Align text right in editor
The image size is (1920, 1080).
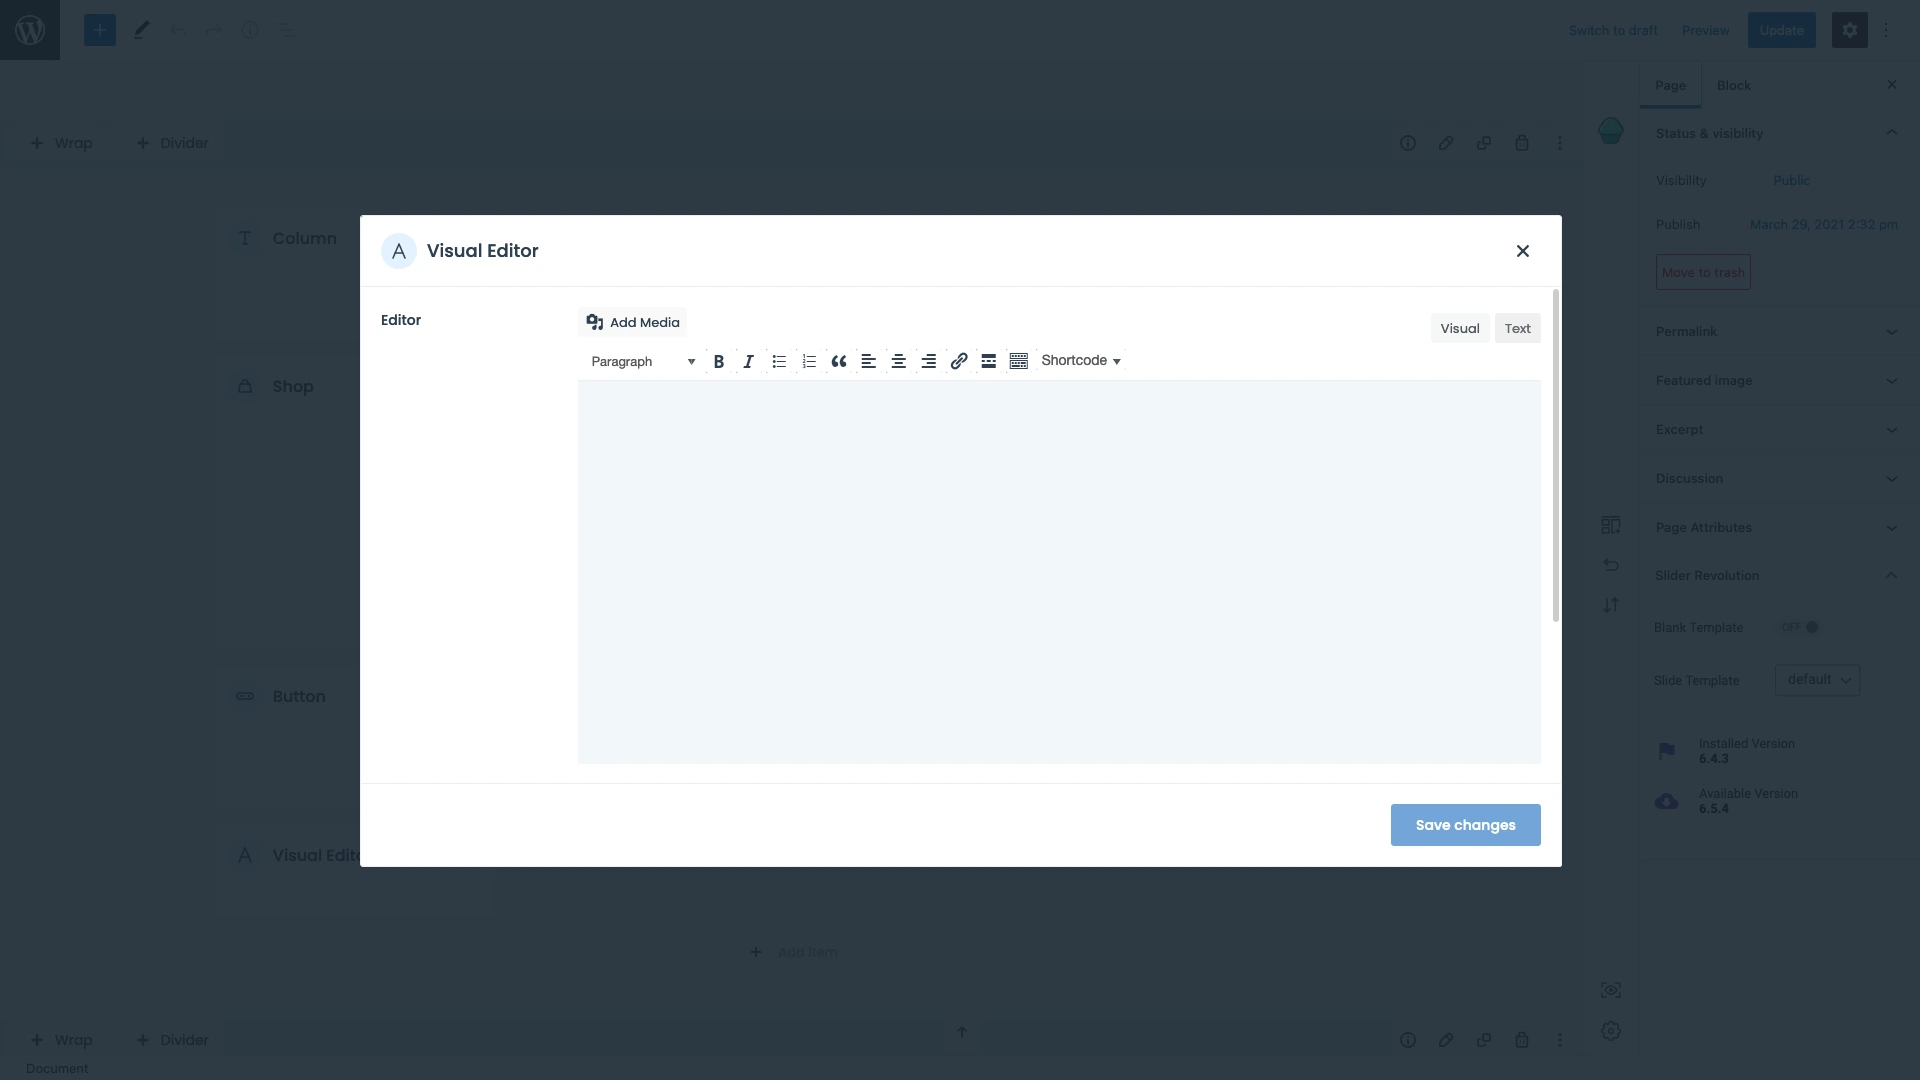[x=929, y=361]
